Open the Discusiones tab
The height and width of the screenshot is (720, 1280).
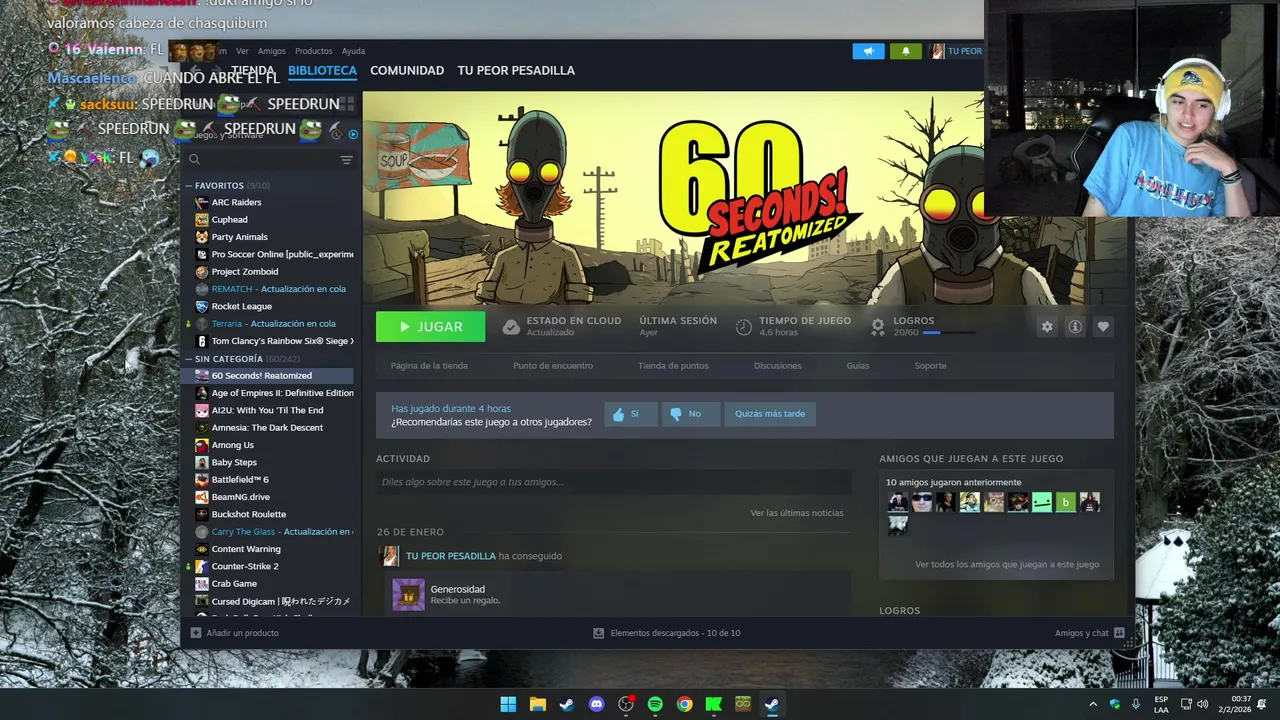pyautogui.click(x=778, y=366)
